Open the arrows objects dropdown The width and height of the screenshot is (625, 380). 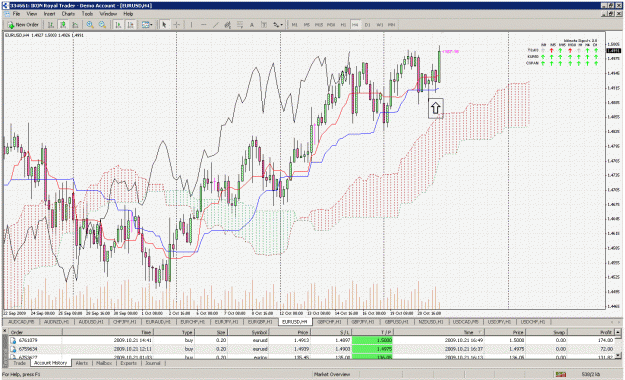coord(278,25)
